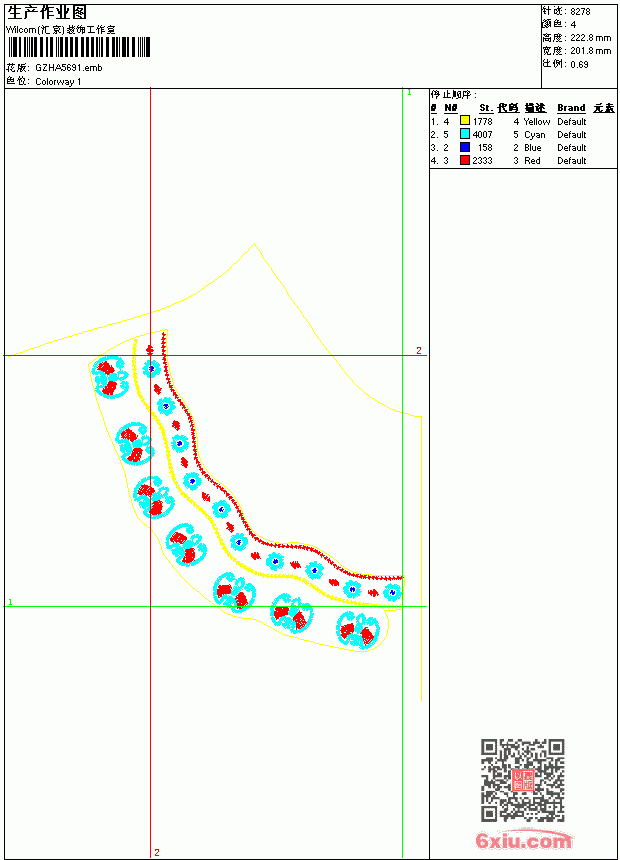Click the Colorway 1 label

coord(58,82)
